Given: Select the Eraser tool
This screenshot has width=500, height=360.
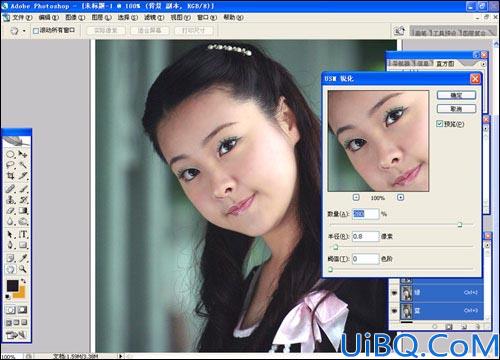Looking at the screenshot, I should (11, 211).
